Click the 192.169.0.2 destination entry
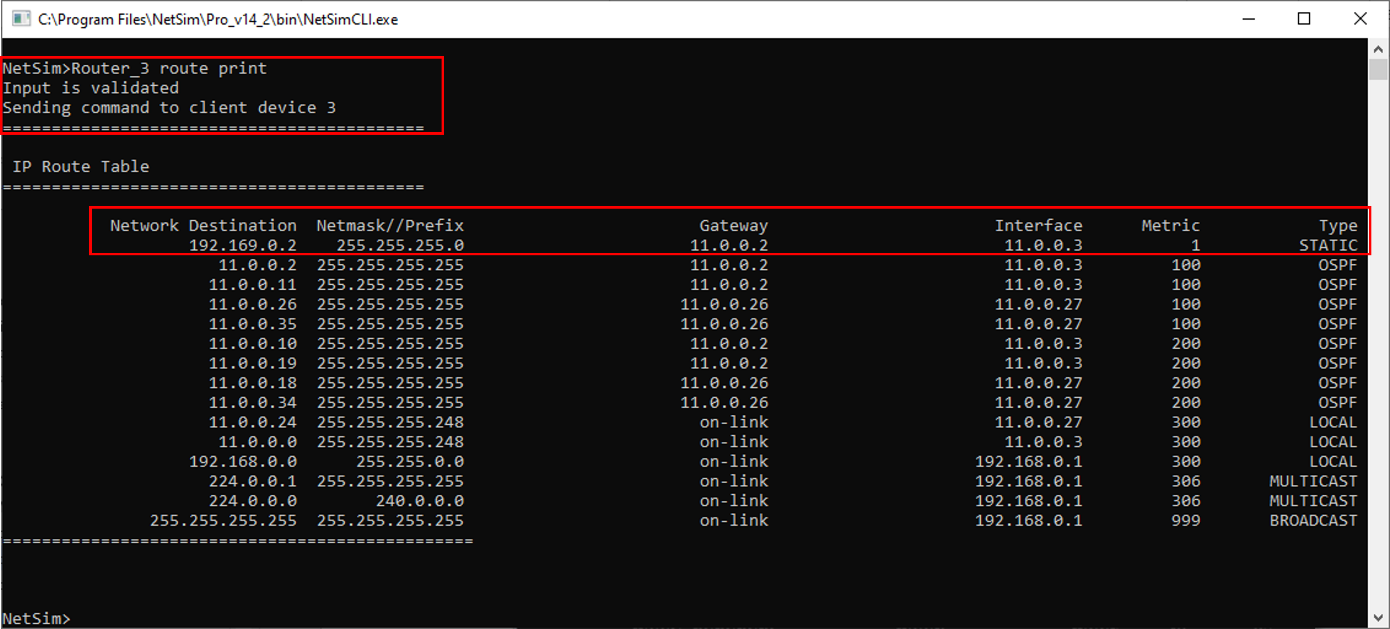The width and height of the screenshot is (1390, 629). (x=243, y=245)
